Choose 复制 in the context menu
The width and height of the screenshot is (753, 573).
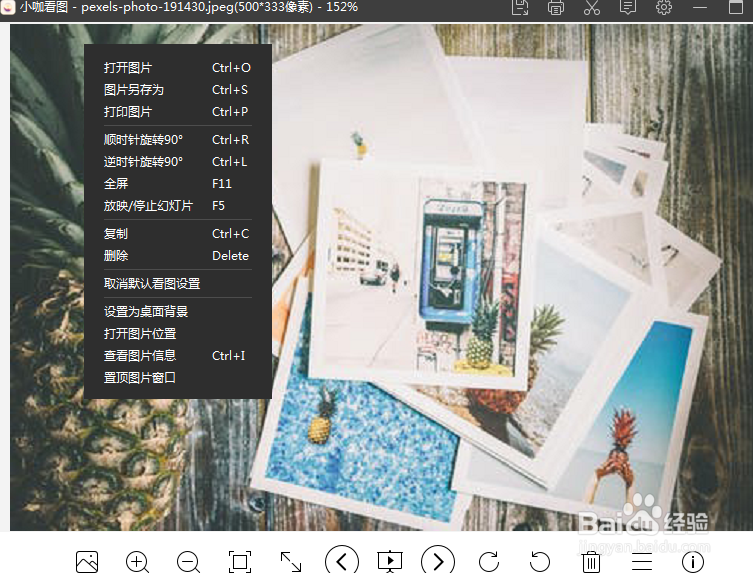[x=178, y=233]
